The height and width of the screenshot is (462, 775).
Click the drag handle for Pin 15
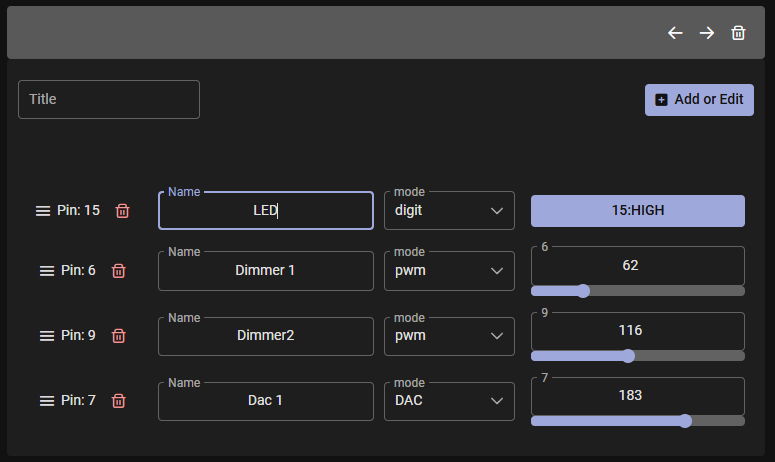[x=43, y=211]
